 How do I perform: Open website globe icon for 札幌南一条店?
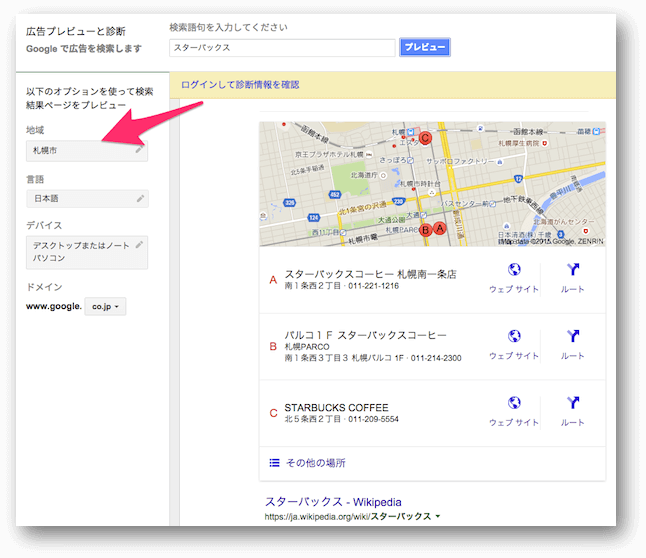click(x=514, y=270)
